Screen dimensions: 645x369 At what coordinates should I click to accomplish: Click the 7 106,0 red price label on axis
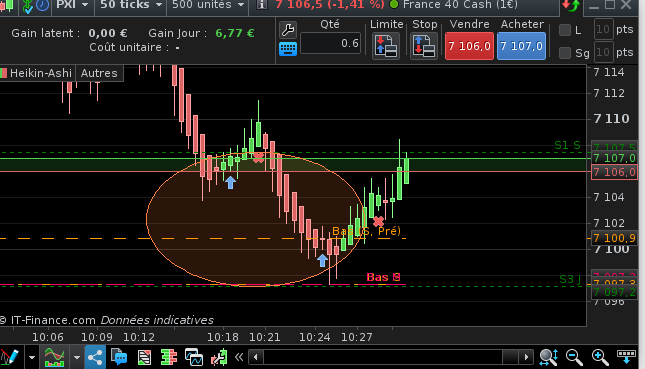614,172
